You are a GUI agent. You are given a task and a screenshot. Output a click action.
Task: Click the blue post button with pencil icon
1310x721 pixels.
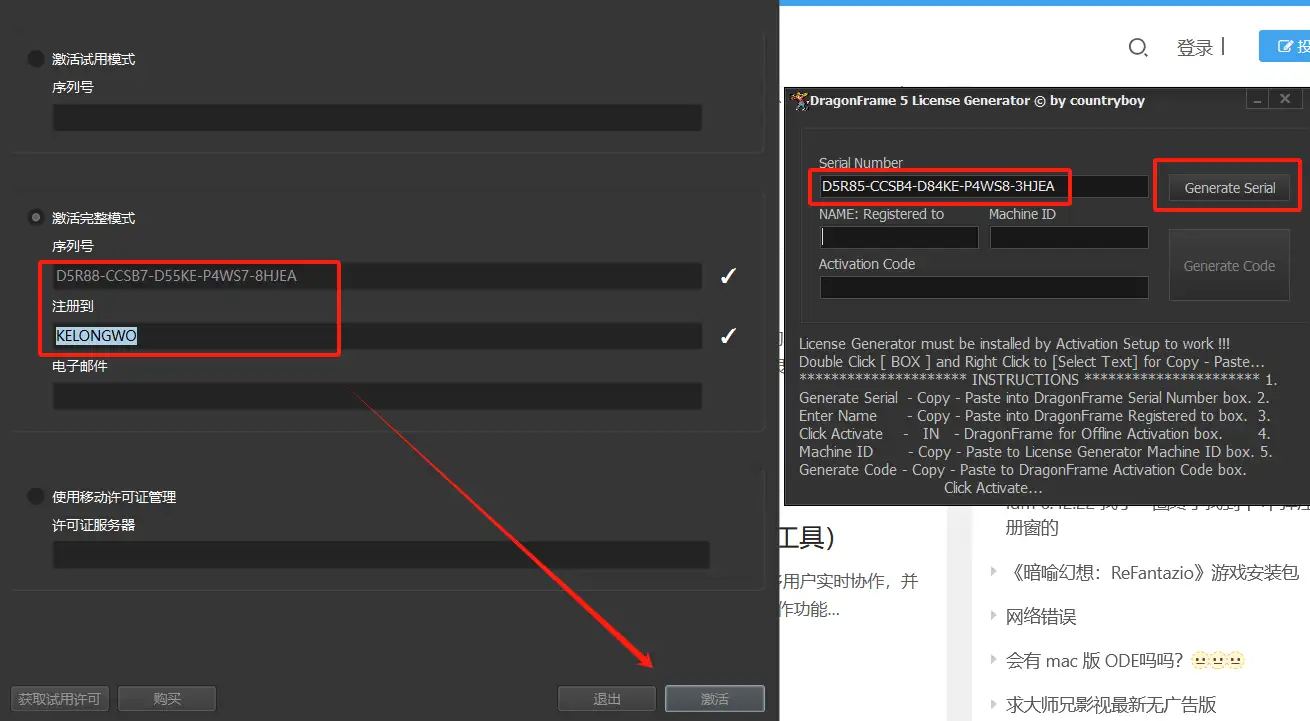click(x=1285, y=46)
